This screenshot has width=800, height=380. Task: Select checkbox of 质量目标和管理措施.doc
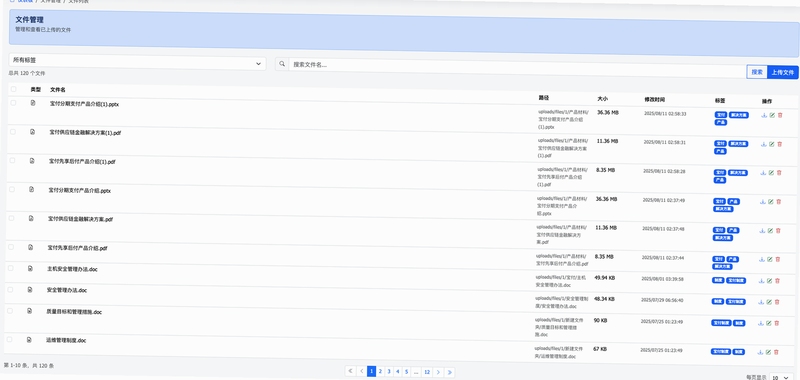[10, 310]
